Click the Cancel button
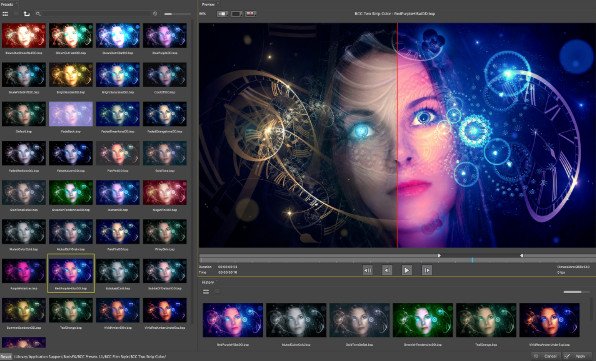This screenshot has height=361, width=596. tap(545, 356)
